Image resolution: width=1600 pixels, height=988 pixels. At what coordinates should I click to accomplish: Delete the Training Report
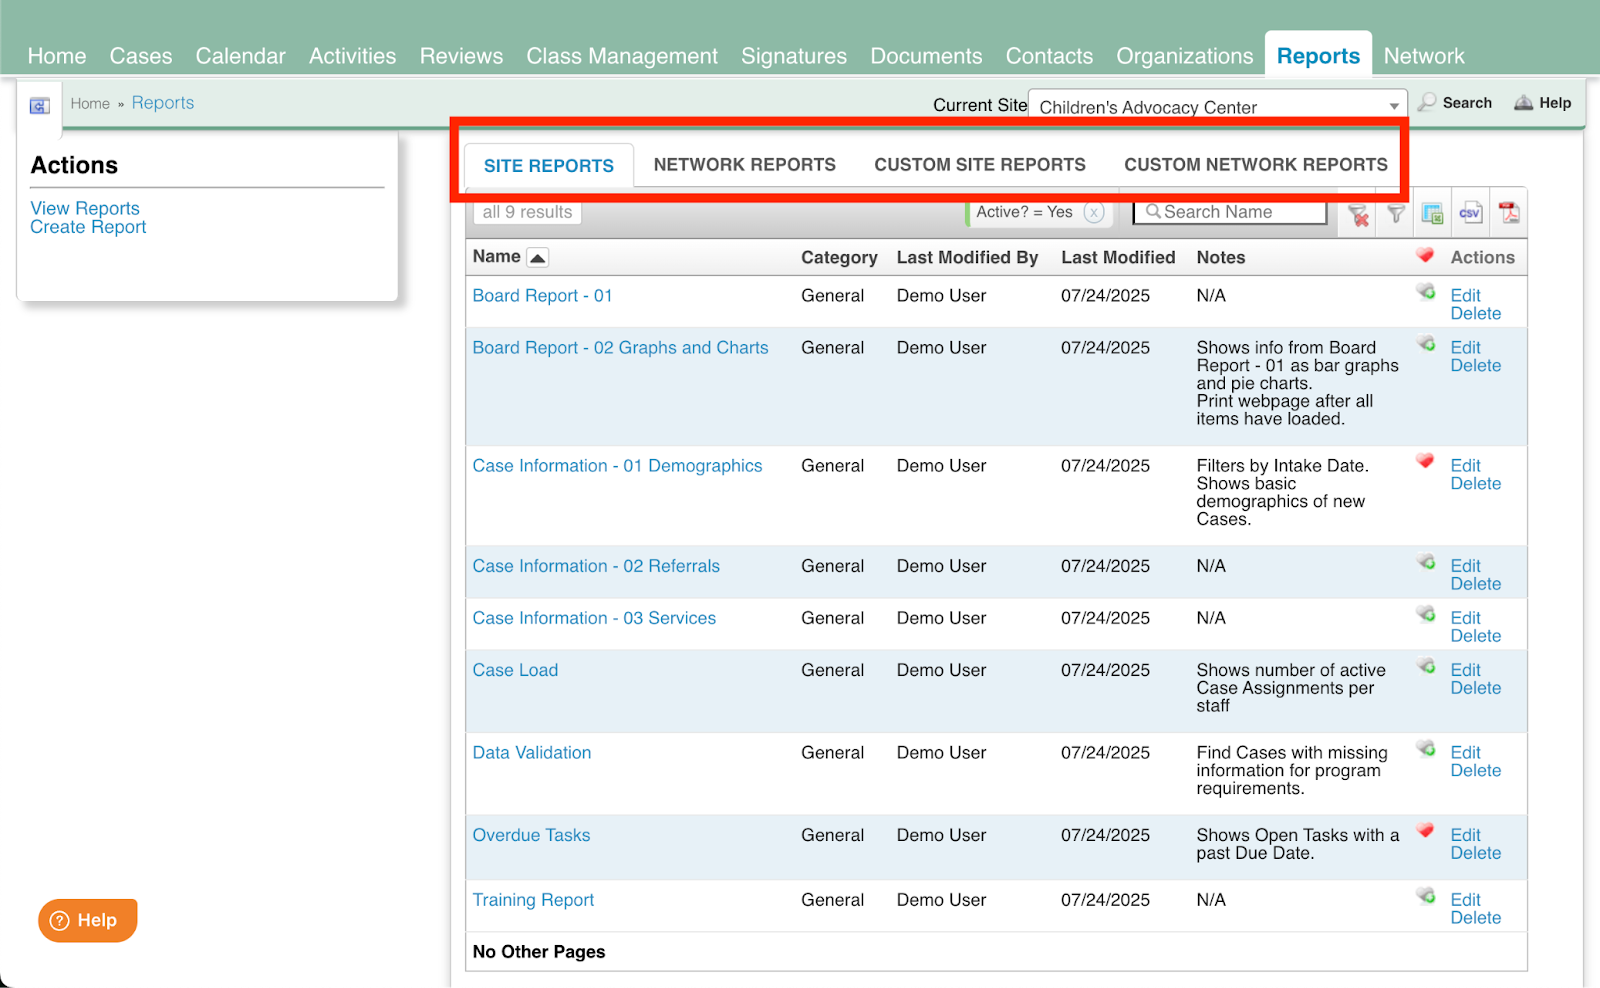pyautogui.click(x=1476, y=918)
